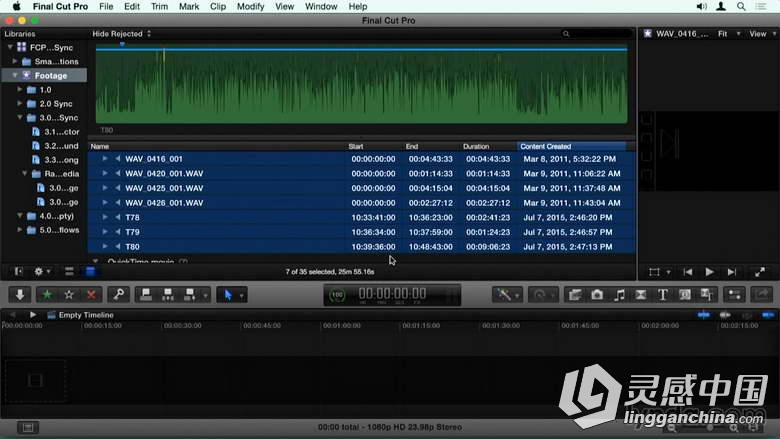This screenshot has height=439, width=780.
Task: Click the Unrate outlined star icon
Action: [69, 295]
